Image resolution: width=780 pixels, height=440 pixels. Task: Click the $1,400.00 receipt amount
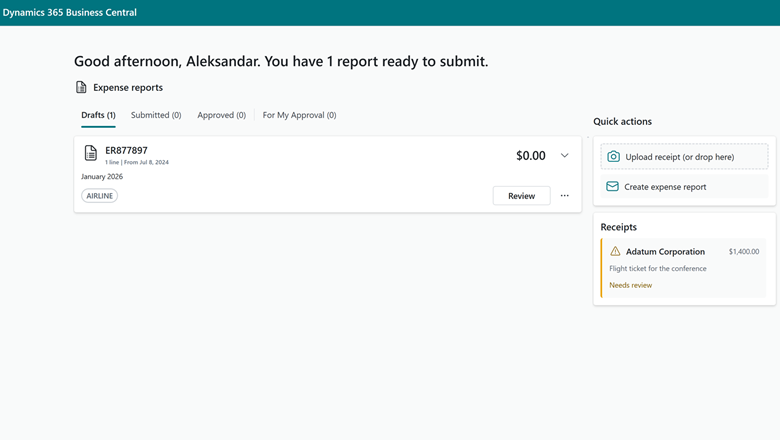[744, 252]
